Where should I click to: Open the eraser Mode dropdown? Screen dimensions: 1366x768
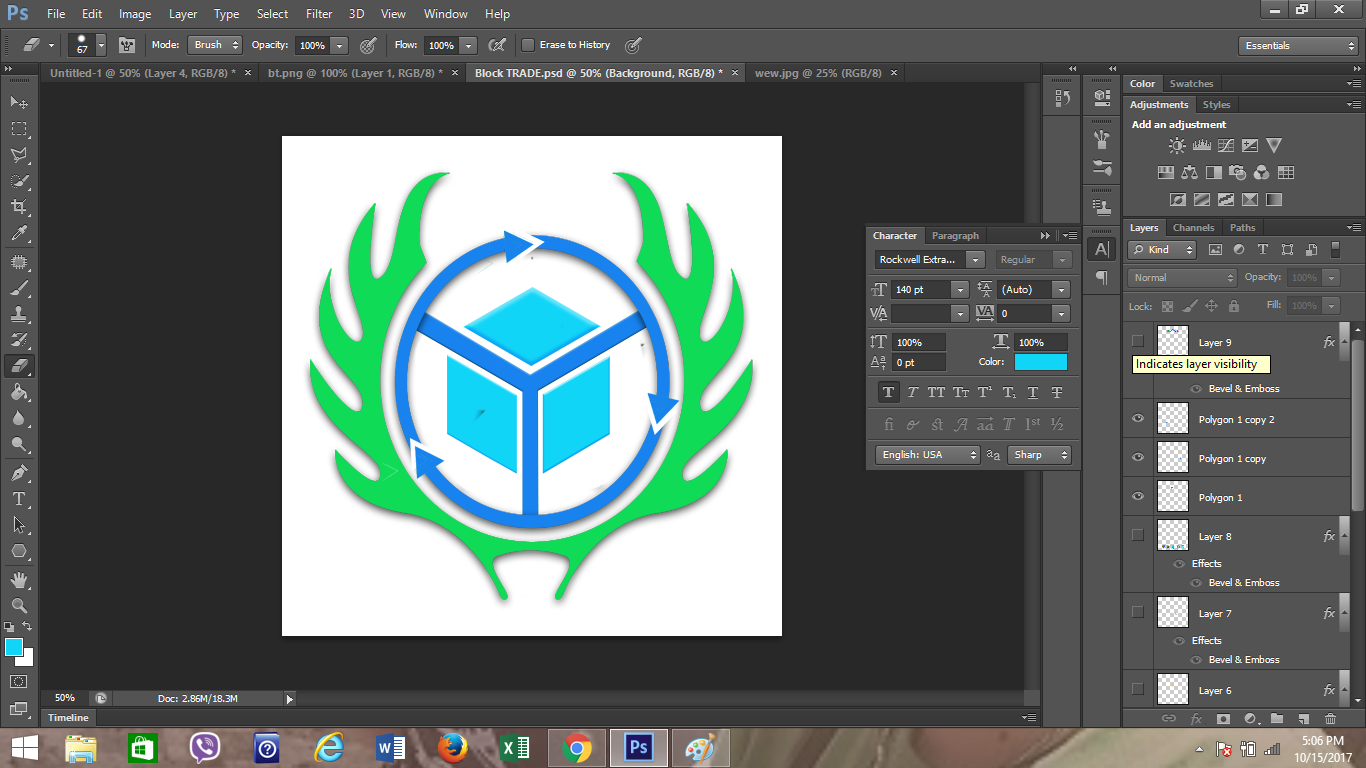pyautogui.click(x=216, y=45)
